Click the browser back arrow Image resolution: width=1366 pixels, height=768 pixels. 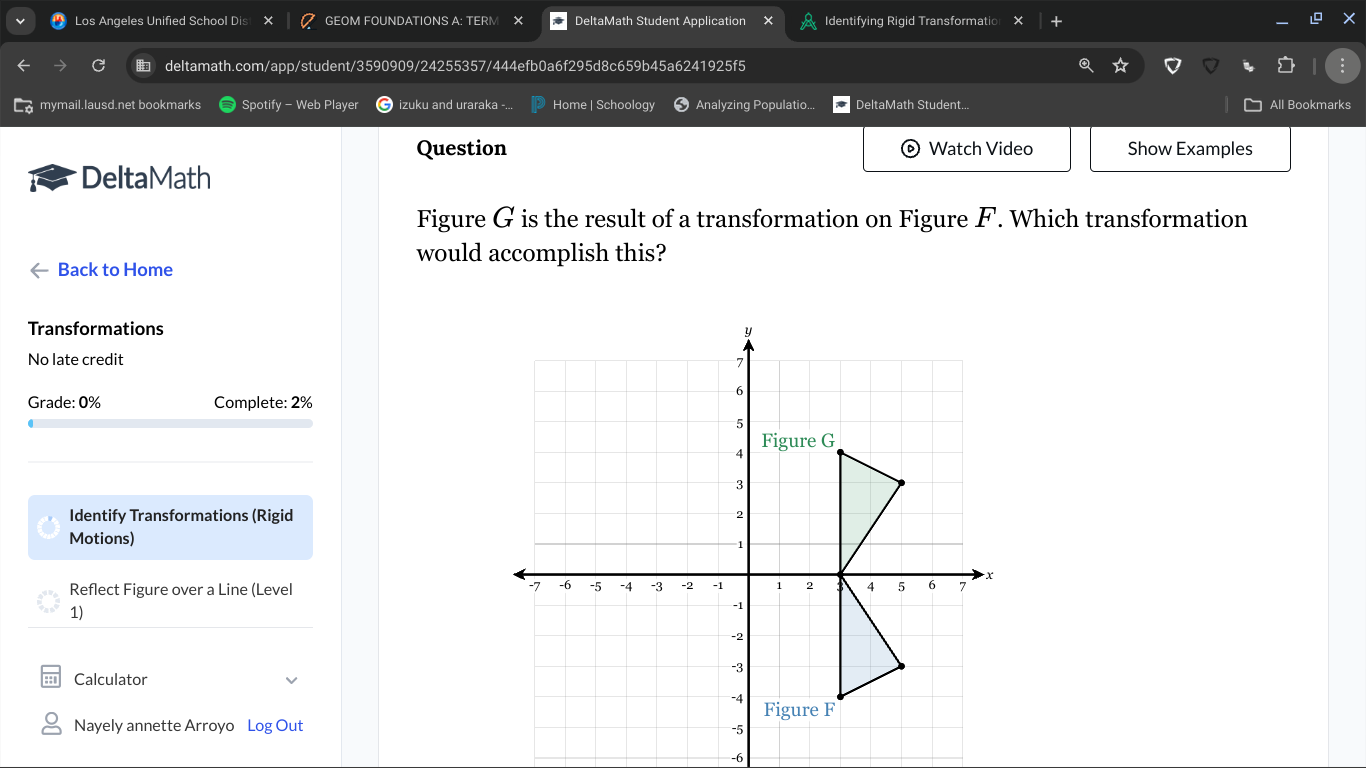tap(24, 66)
